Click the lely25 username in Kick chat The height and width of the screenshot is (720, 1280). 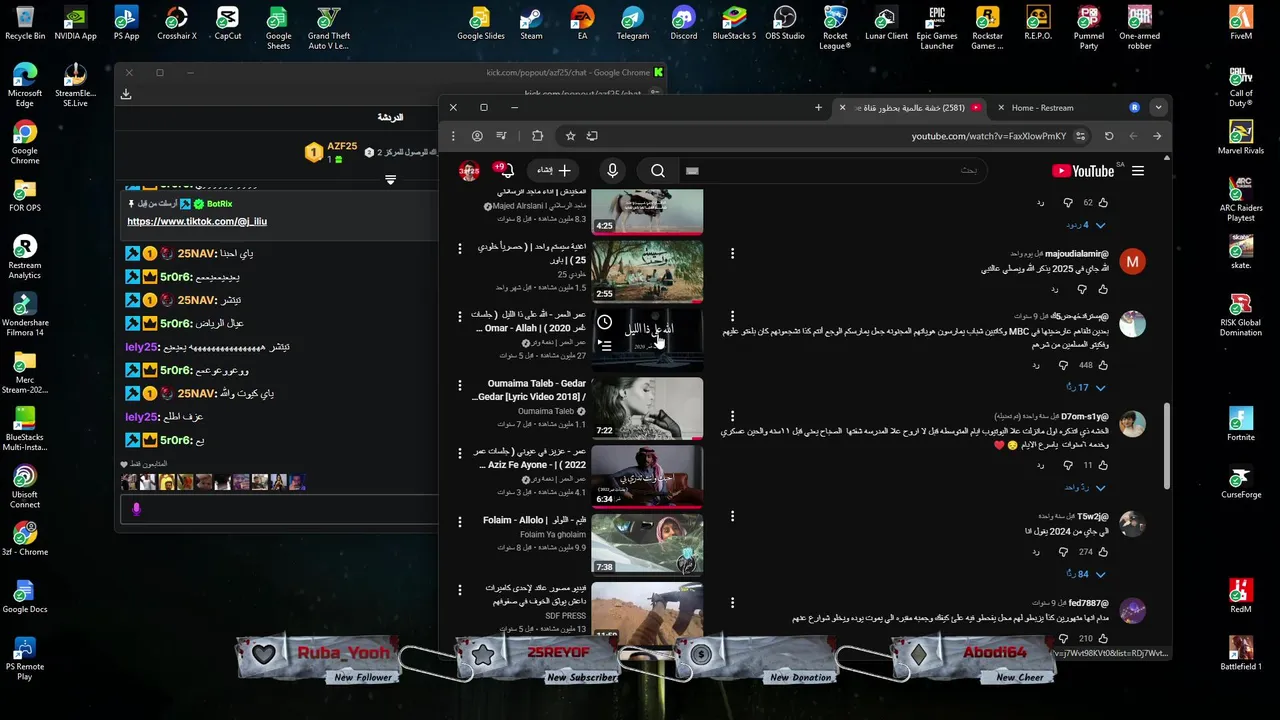[142, 347]
